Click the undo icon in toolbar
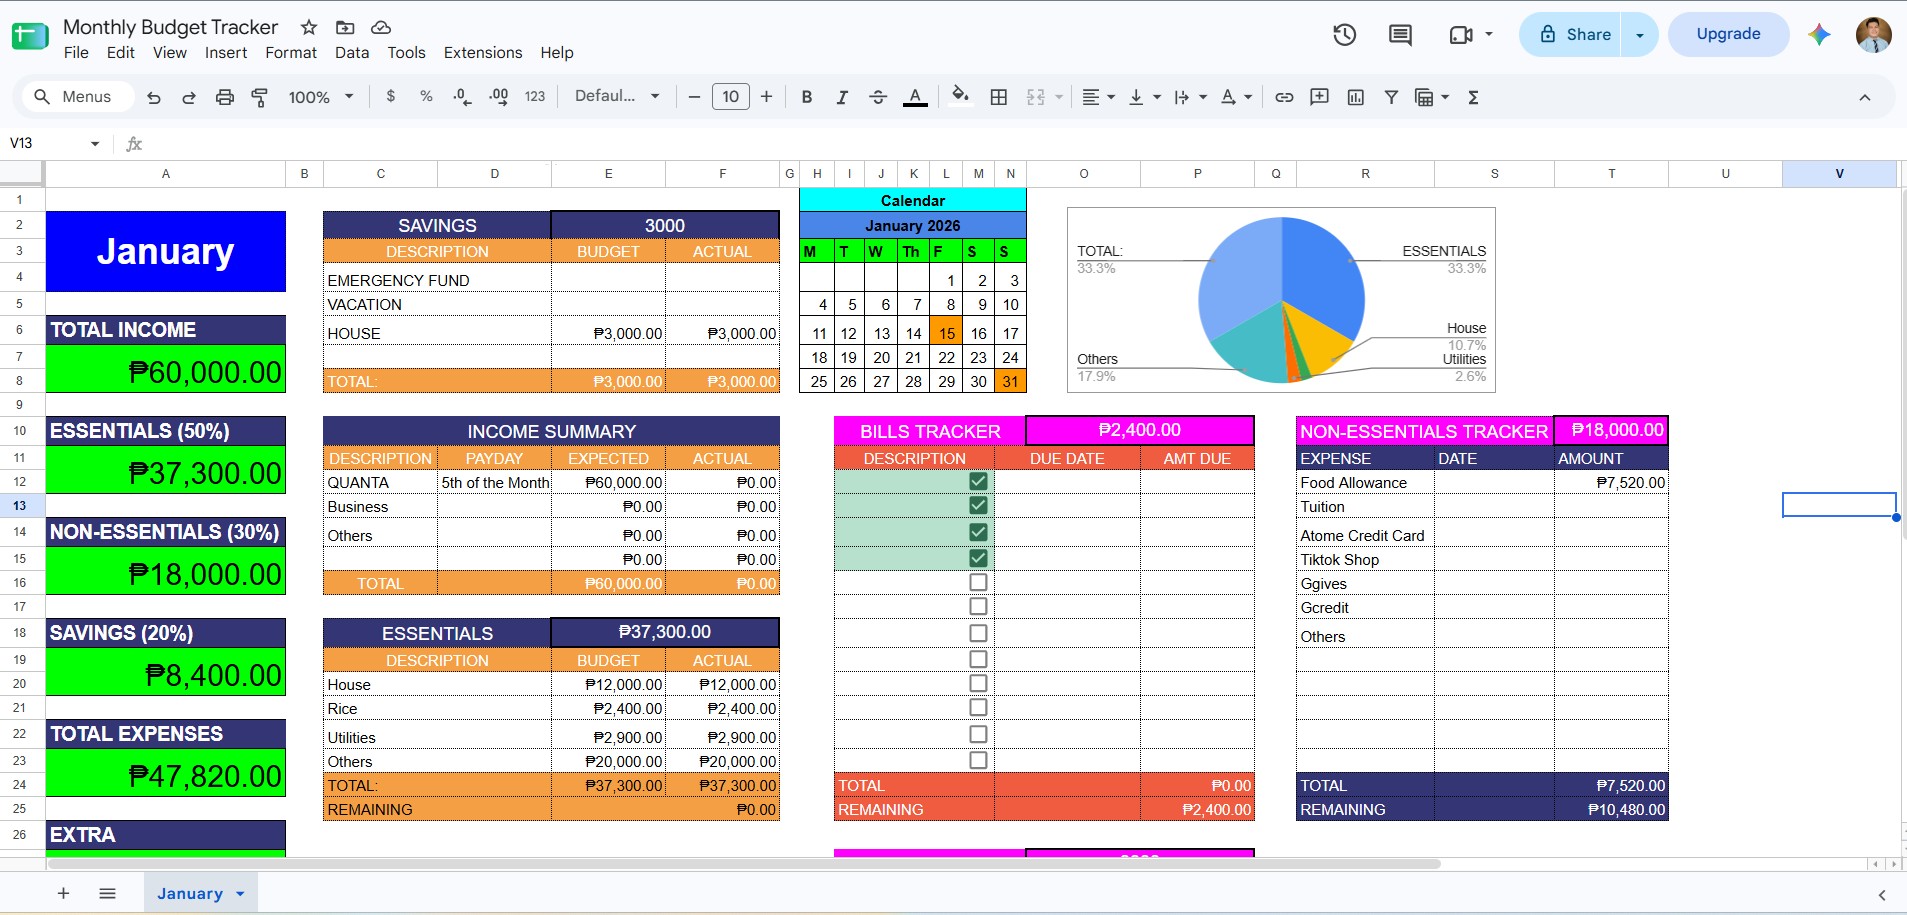The image size is (1907, 915). pyautogui.click(x=153, y=97)
